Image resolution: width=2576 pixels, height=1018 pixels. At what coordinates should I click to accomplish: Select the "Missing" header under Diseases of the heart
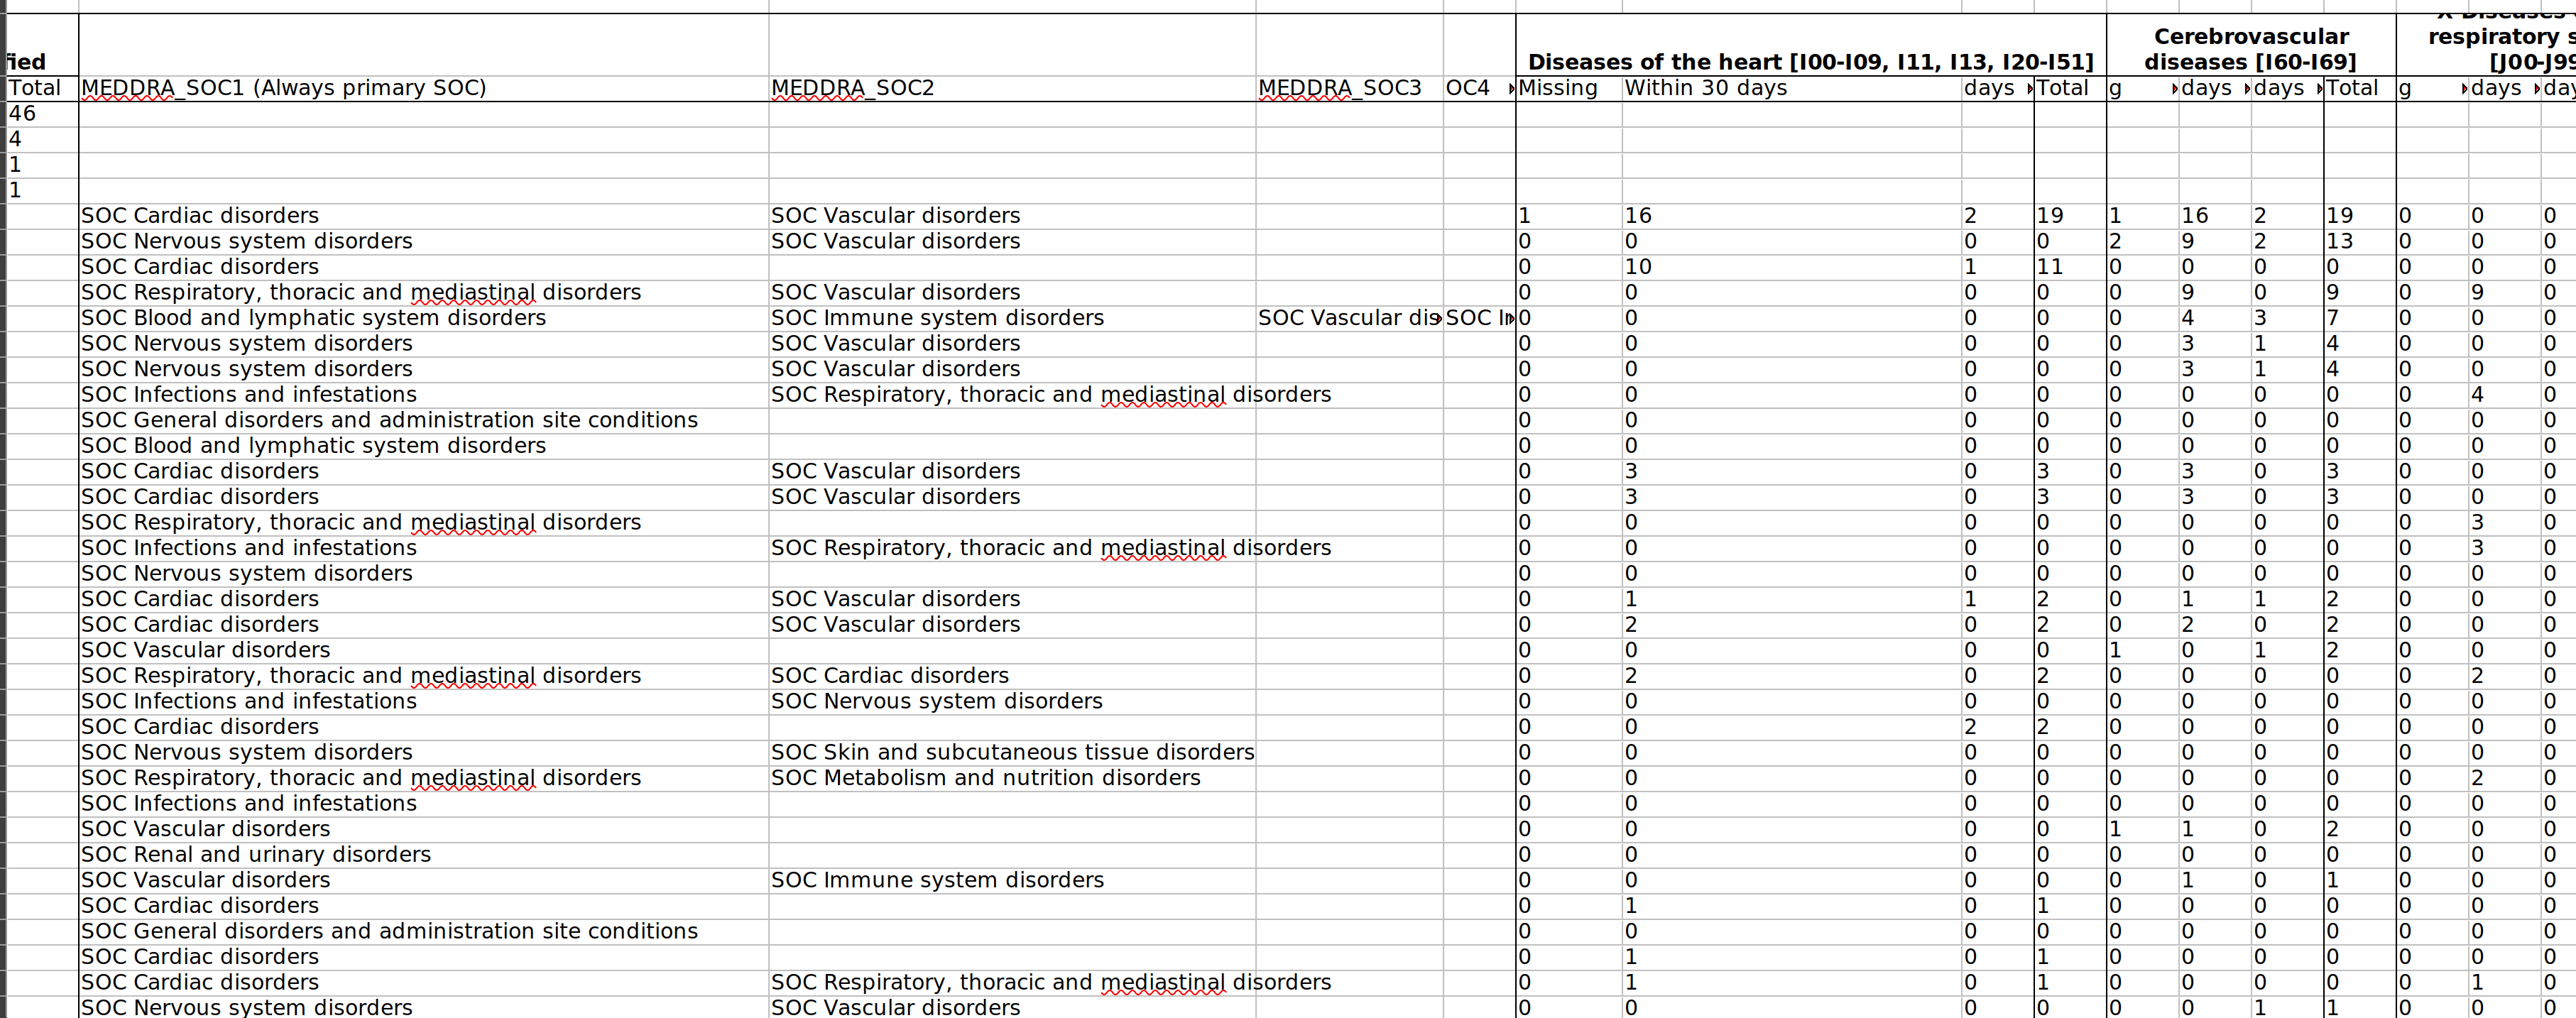coord(1568,88)
